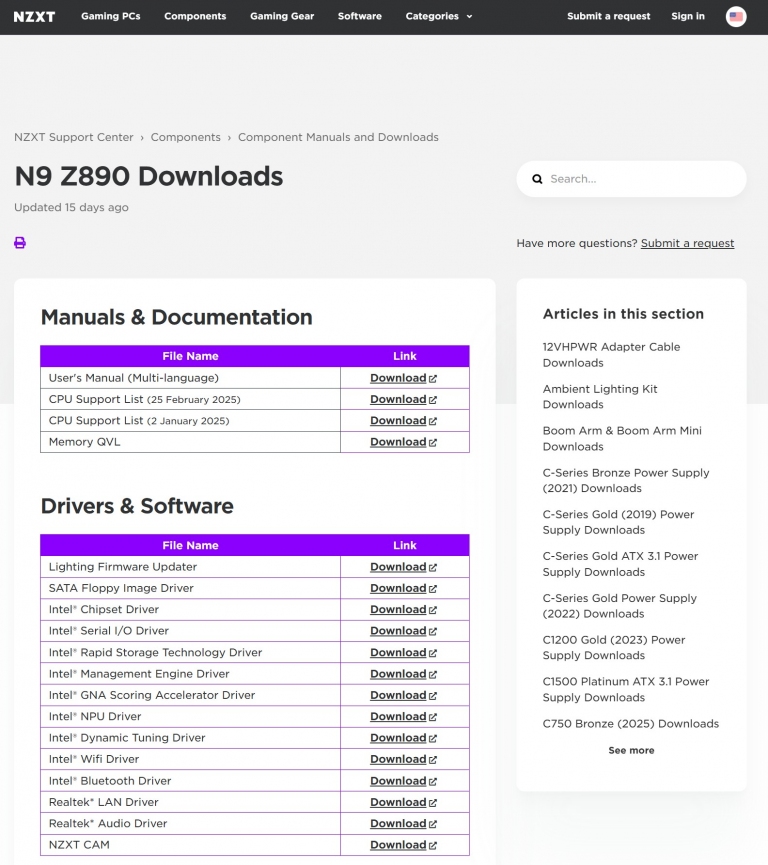Screen dimensions: 768x865
Task: Click "Drivers & Software" heading
Action: pos(137,506)
